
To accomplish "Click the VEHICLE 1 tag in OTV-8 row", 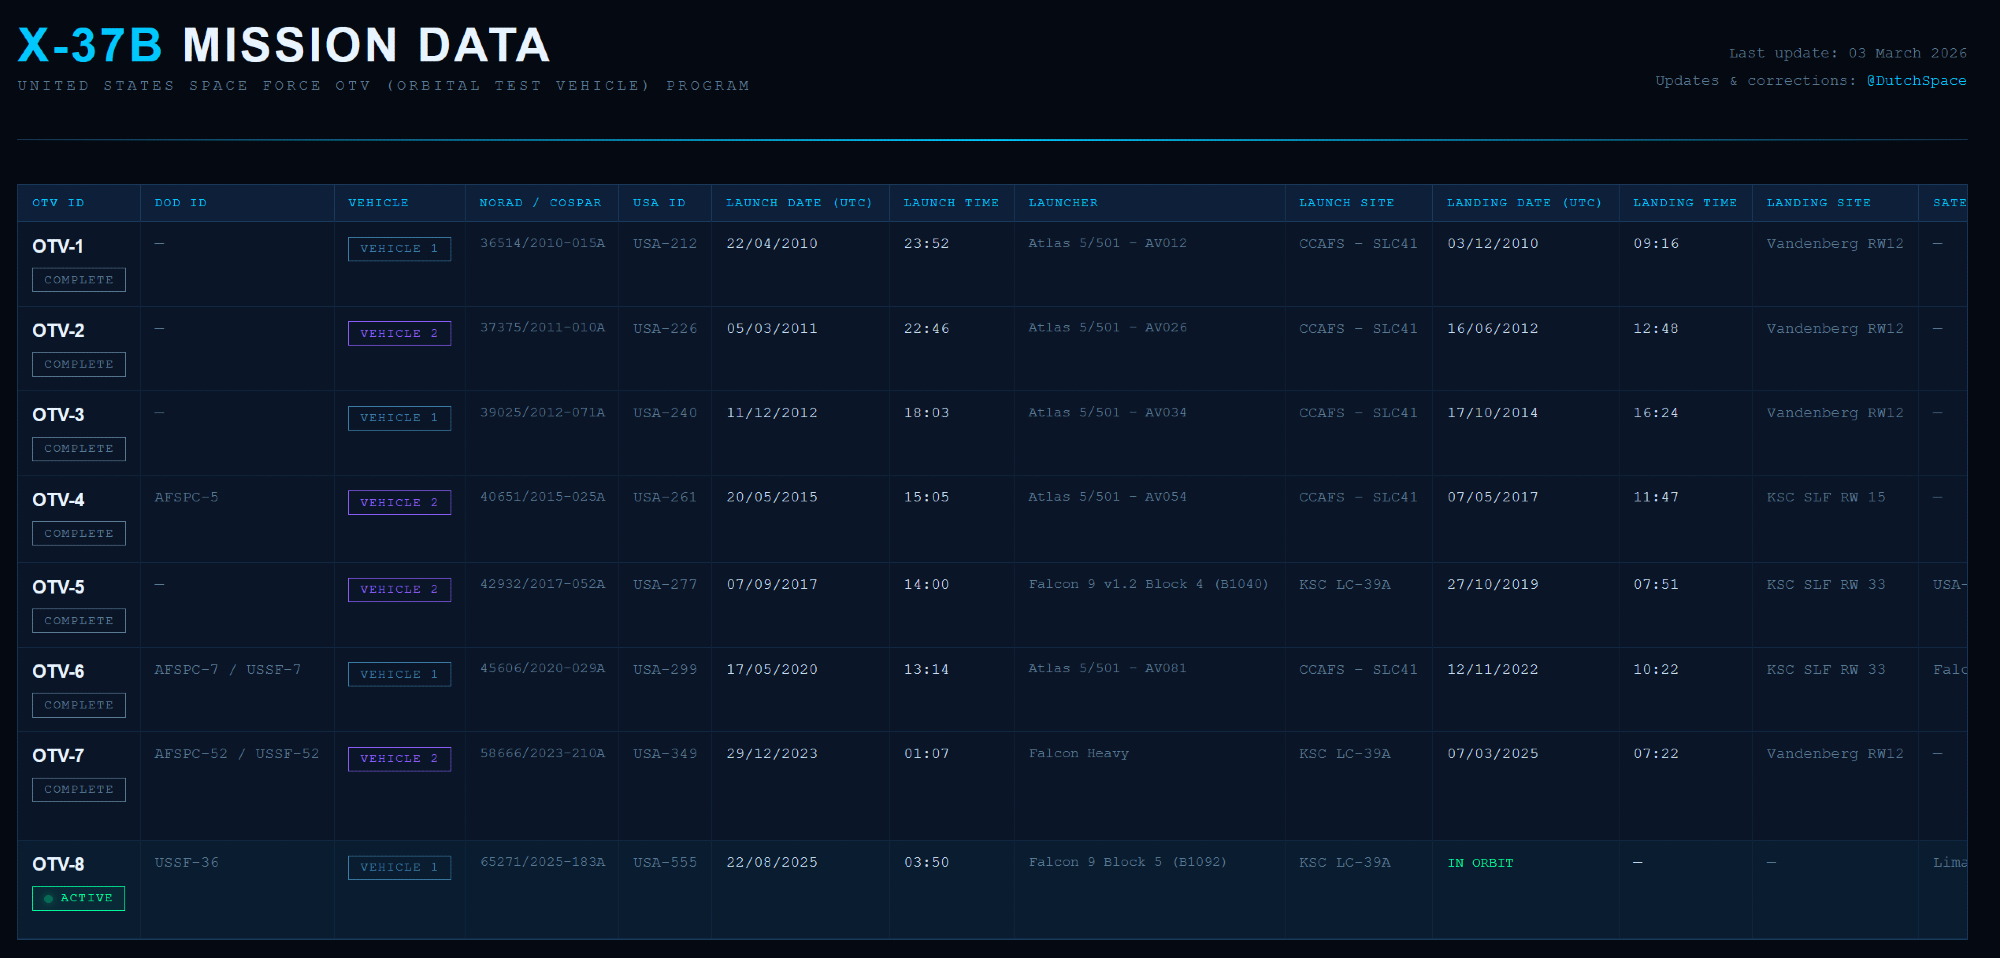I will pyautogui.click(x=399, y=867).
